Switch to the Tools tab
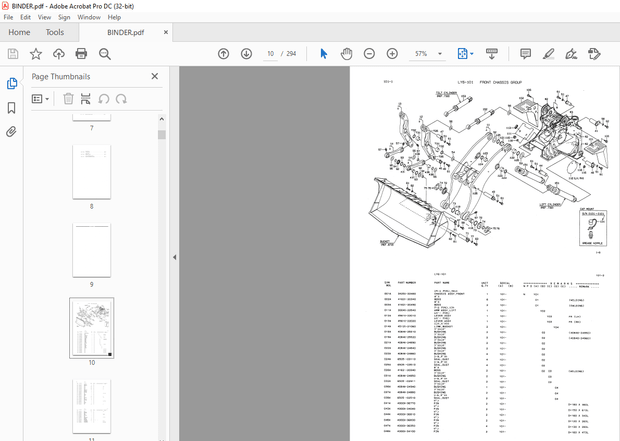 point(55,32)
